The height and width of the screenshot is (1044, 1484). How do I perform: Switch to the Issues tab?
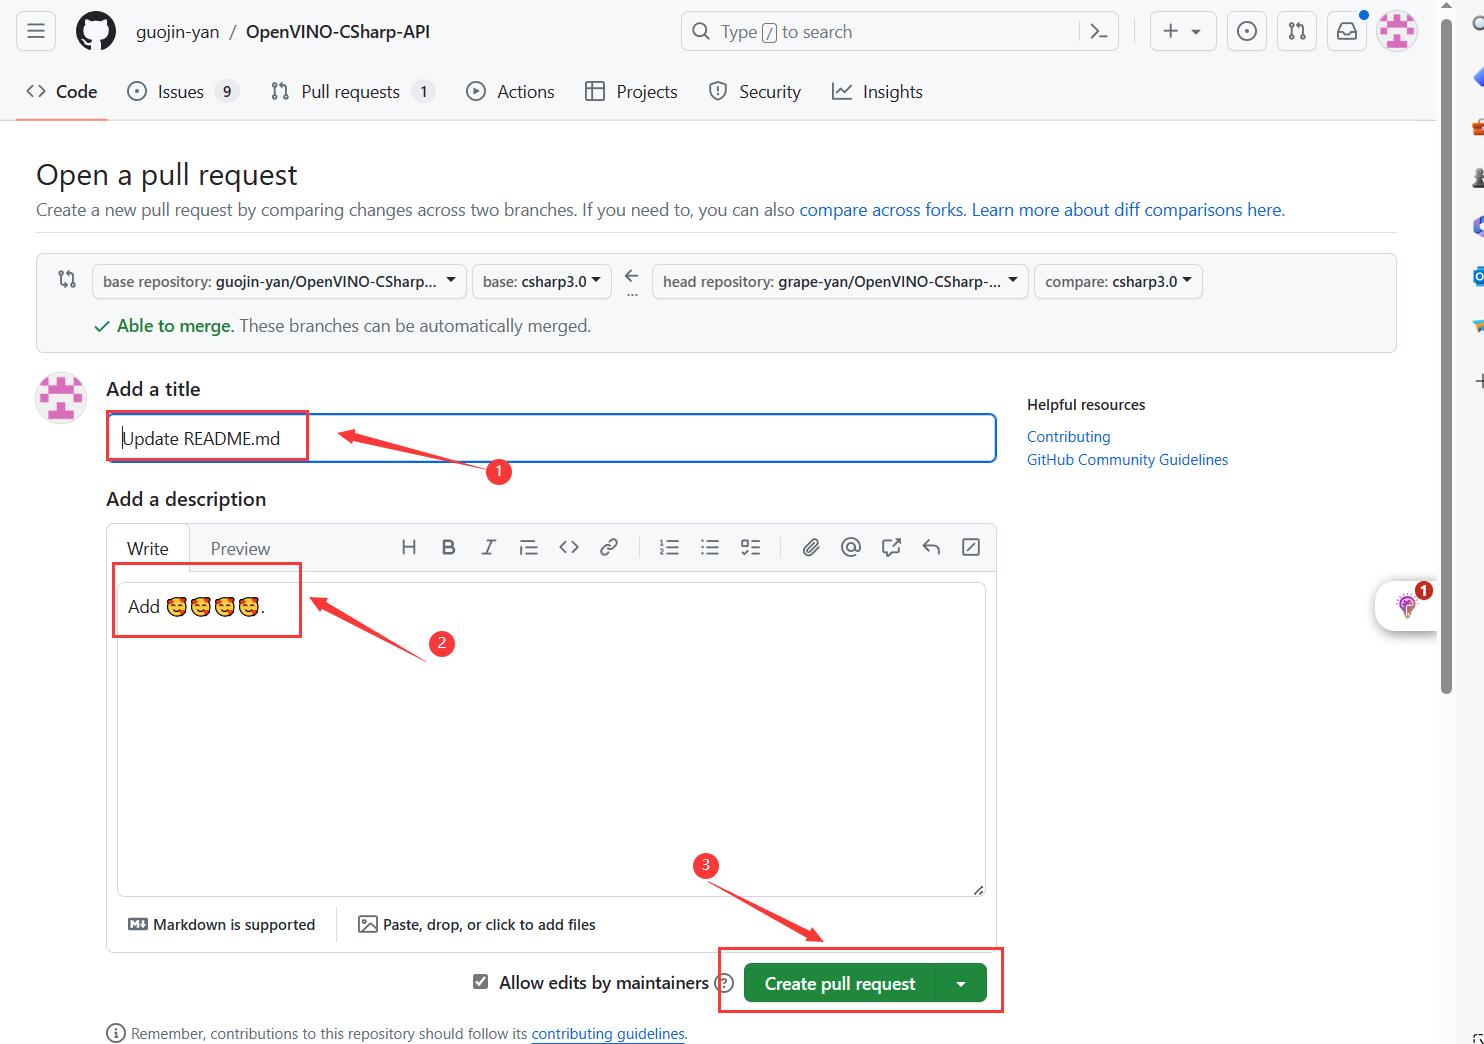183,91
